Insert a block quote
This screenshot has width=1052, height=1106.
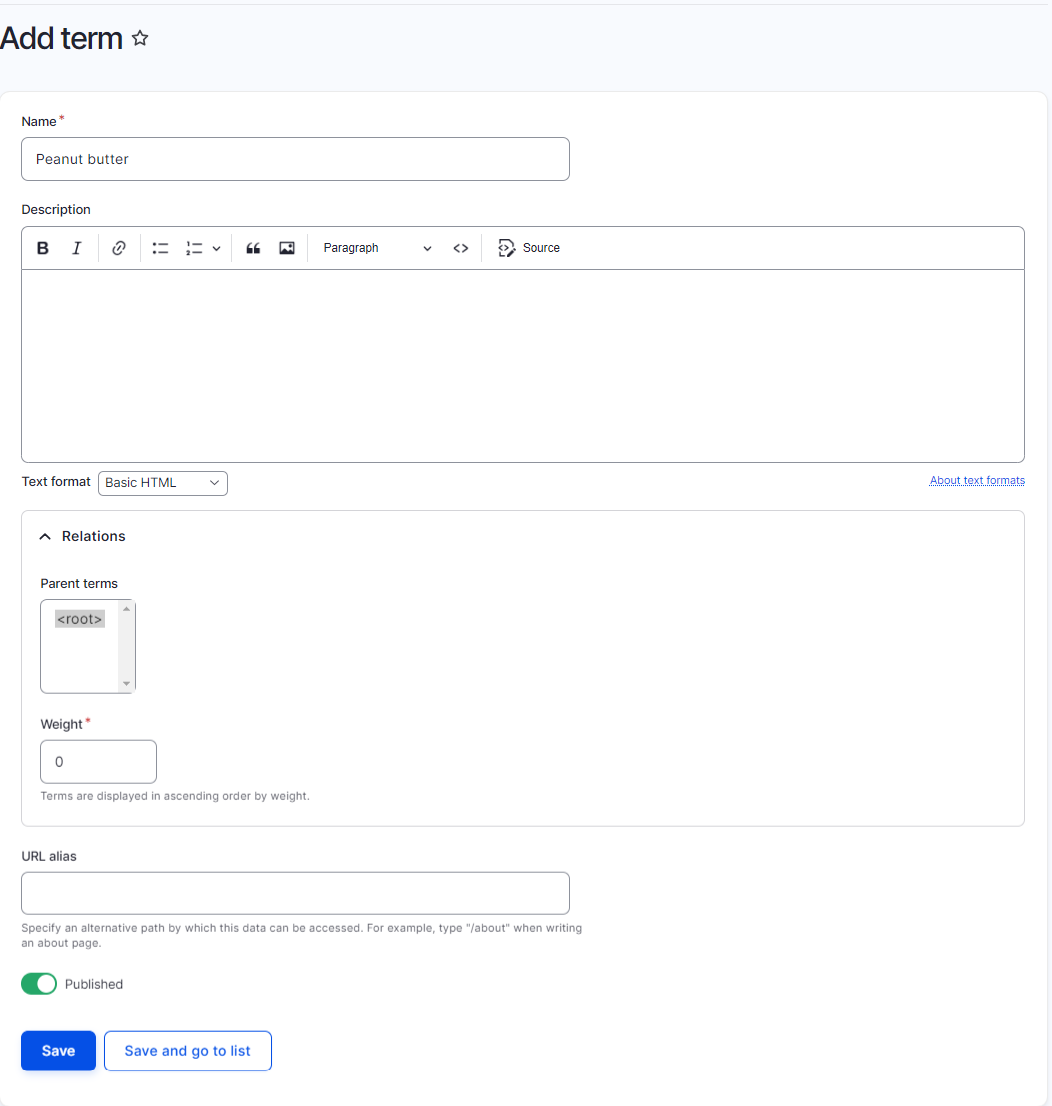pyautogui.click(x=252, y=247)
